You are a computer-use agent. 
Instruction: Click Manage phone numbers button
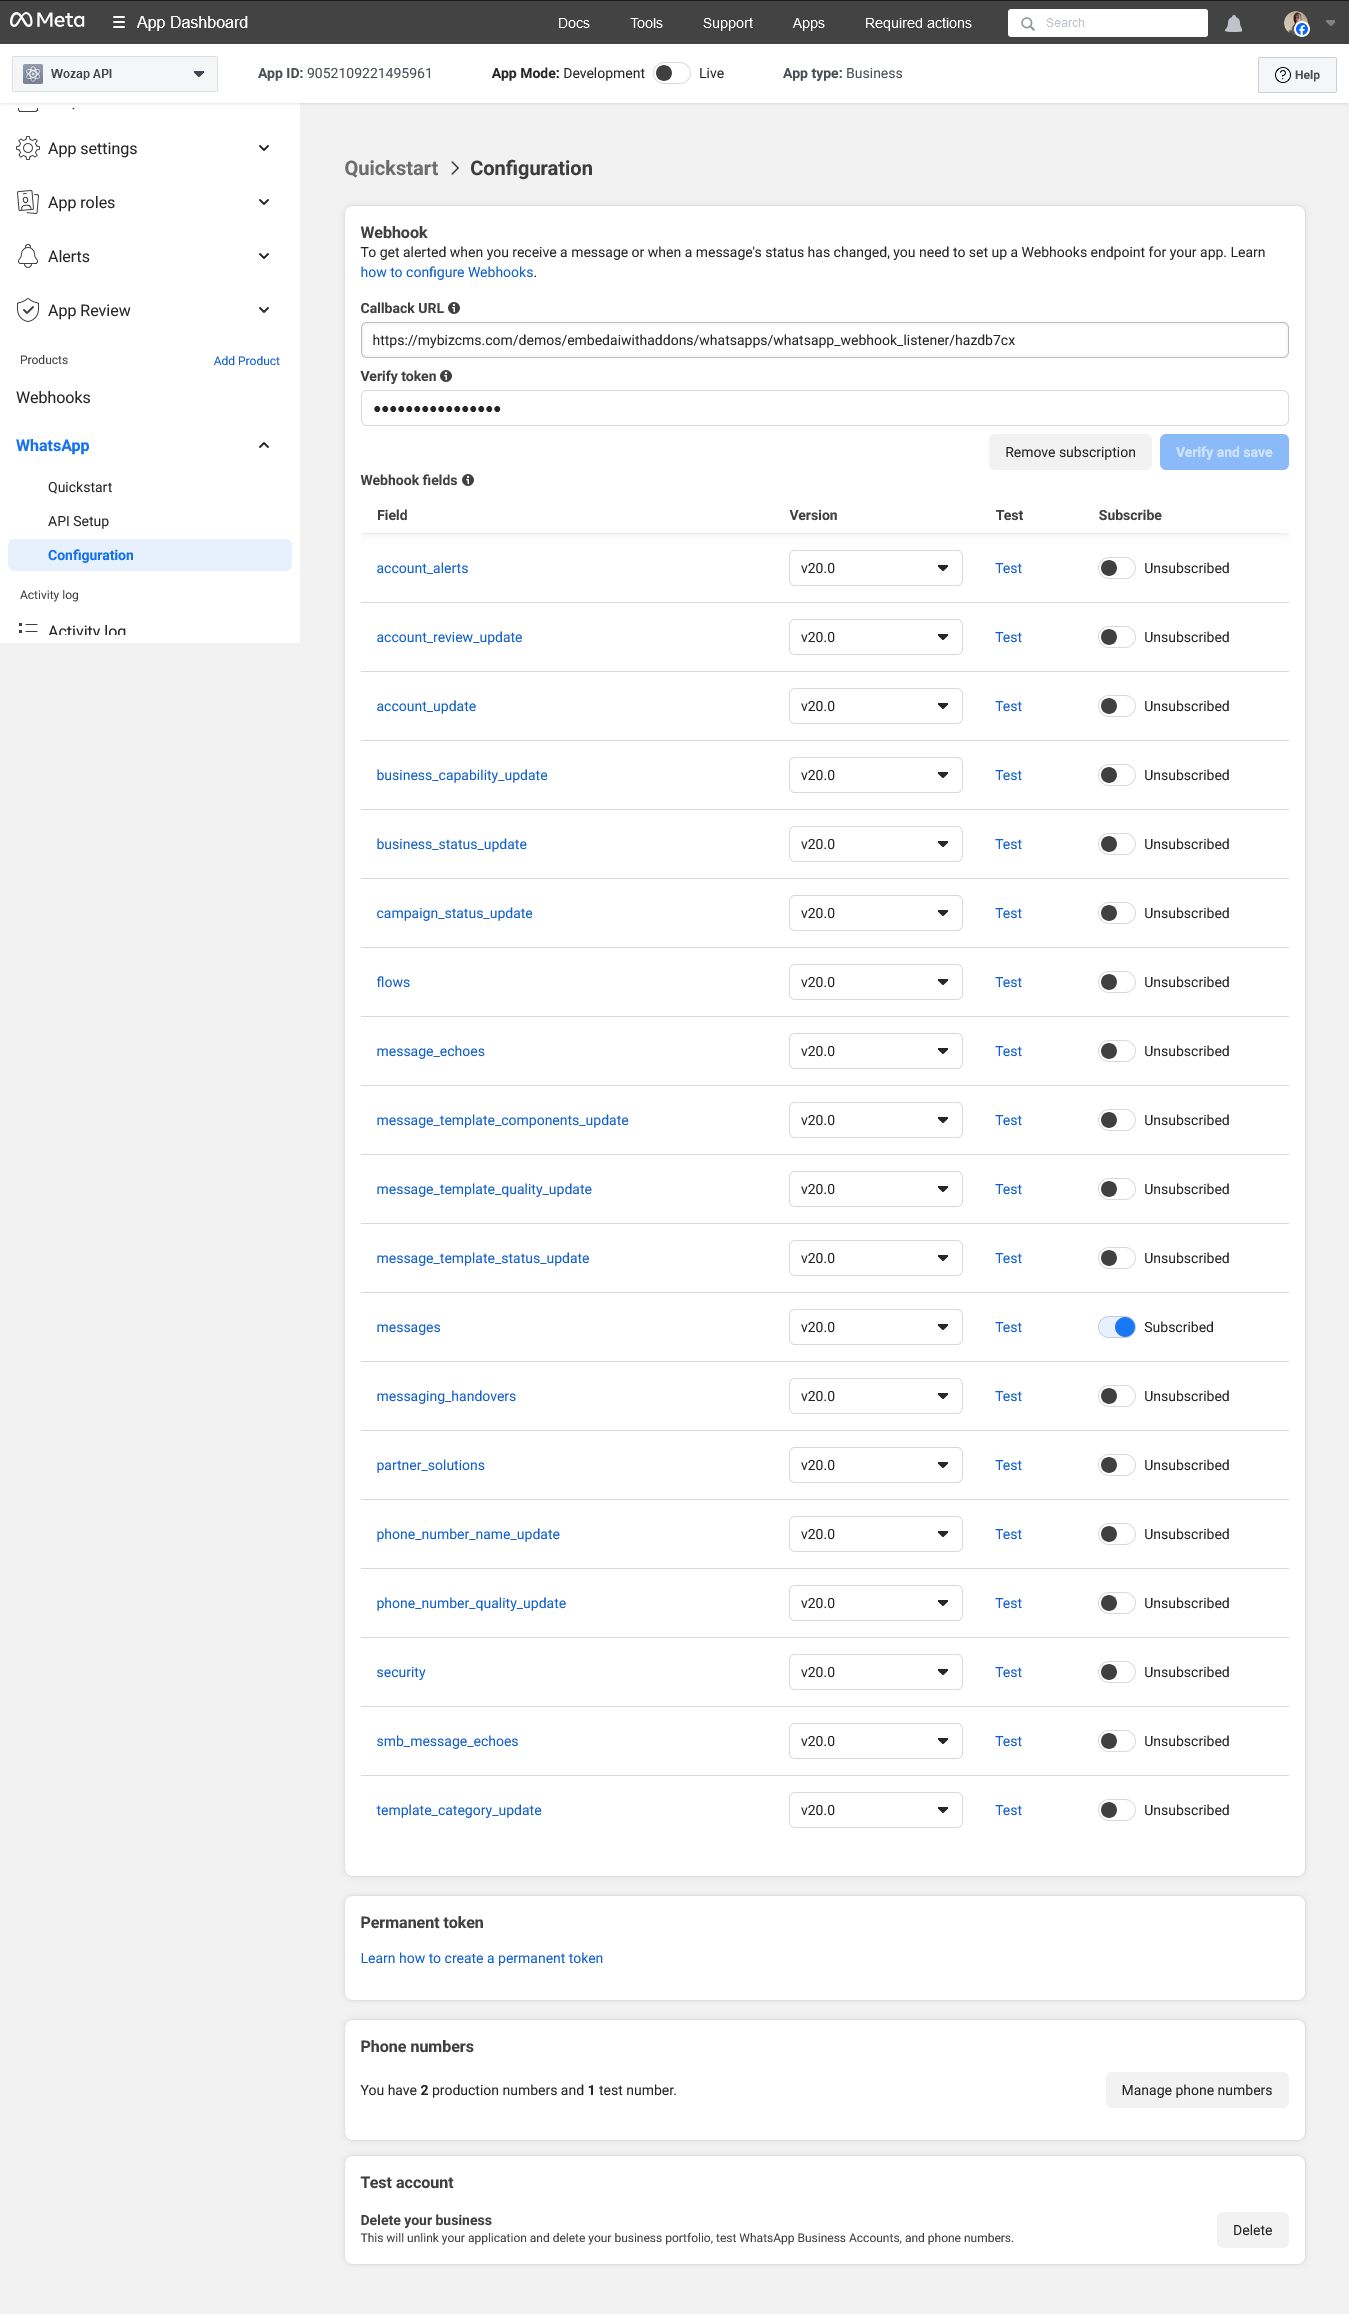tap(1196, 2090)
